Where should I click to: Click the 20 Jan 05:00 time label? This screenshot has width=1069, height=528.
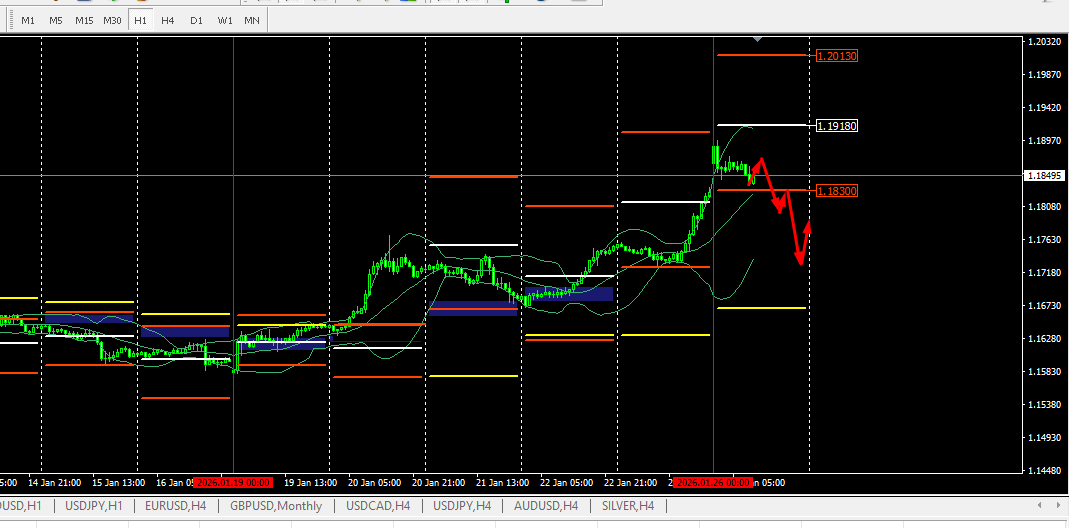[375, 482]
